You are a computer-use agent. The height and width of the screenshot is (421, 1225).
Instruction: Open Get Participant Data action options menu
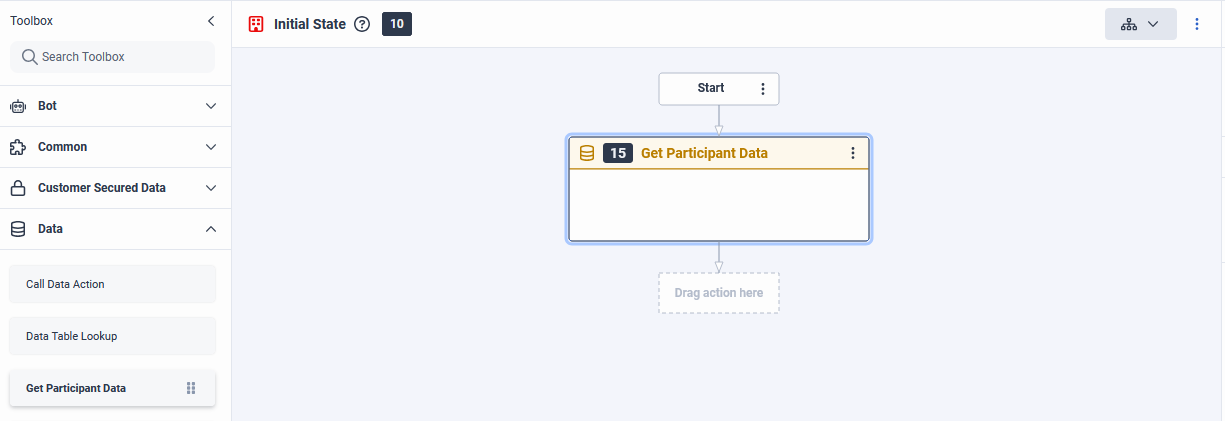click(x=853, y=153)
